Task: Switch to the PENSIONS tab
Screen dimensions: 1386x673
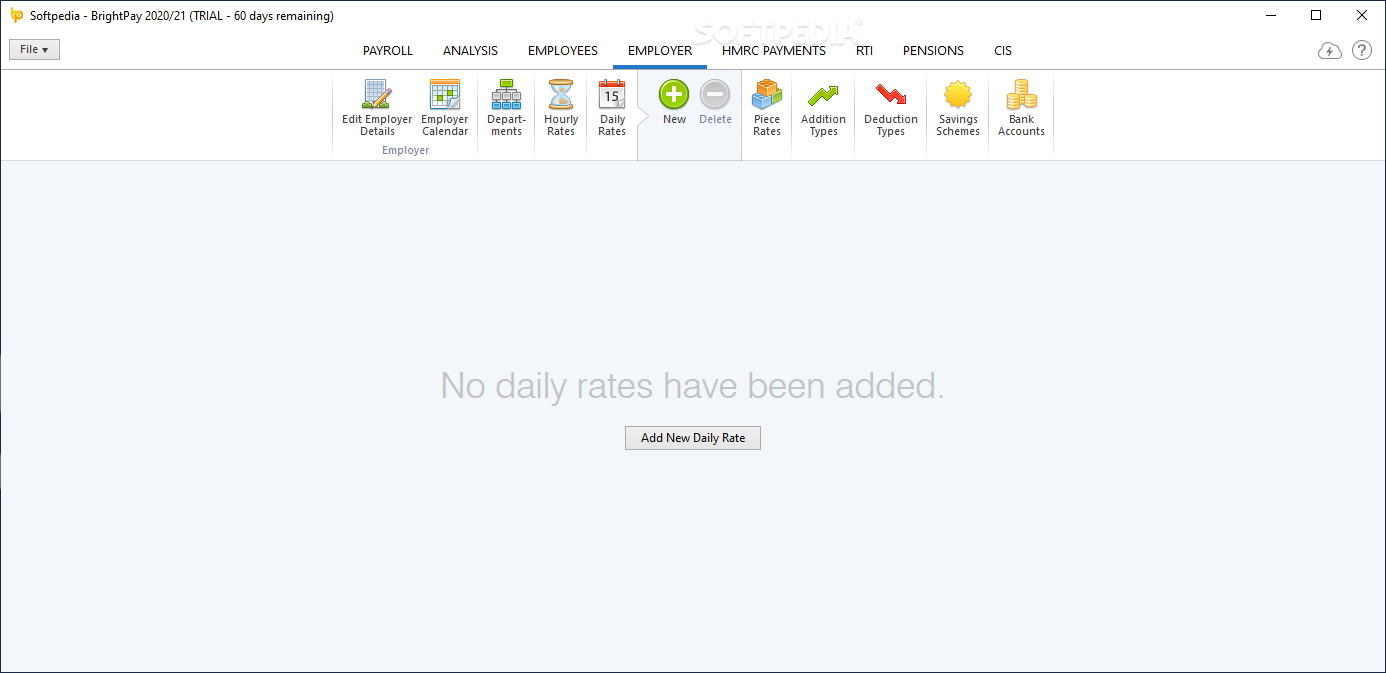Action: tap(933, 50)
